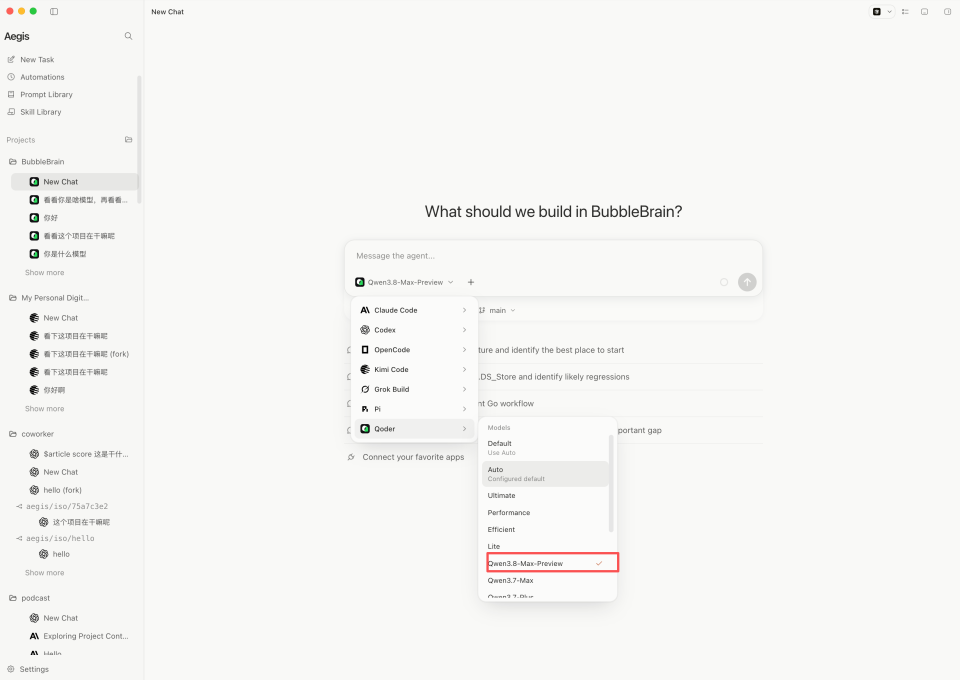The height and width of the screenshot is (680, 960).
Task: Add a new project folder icon
Action: [129, 140]
